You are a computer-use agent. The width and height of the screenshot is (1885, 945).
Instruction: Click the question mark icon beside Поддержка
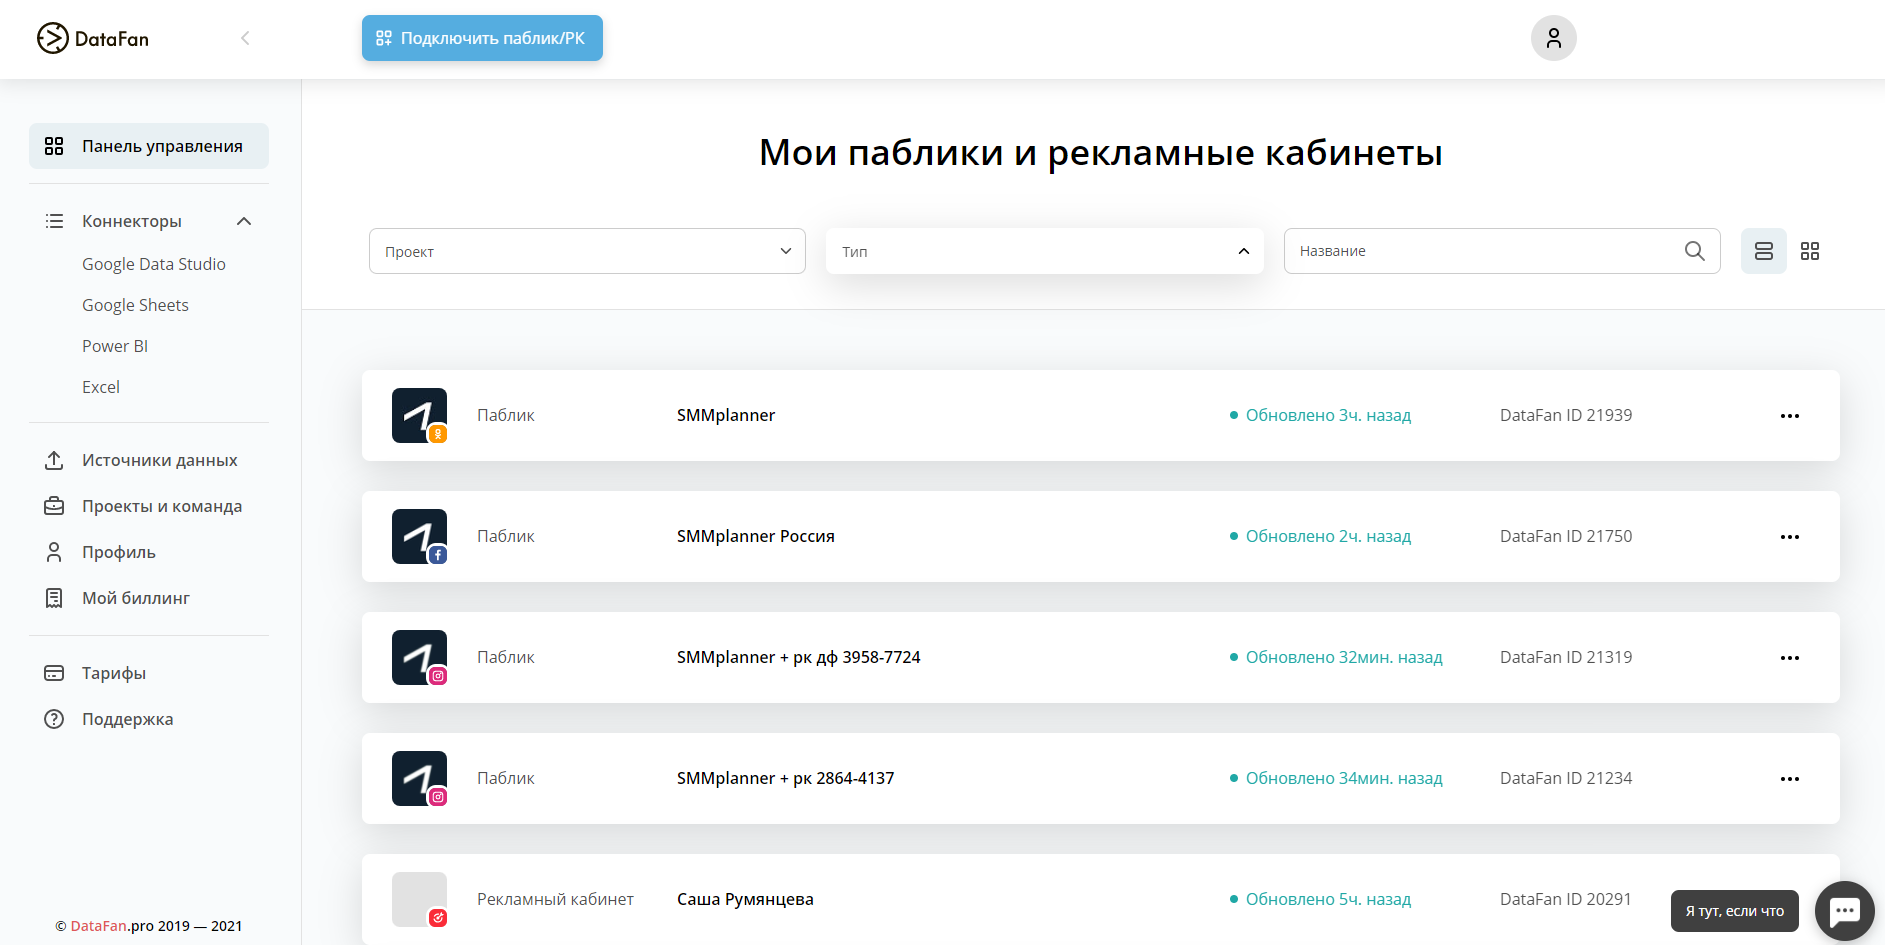[x=54, y=719]
